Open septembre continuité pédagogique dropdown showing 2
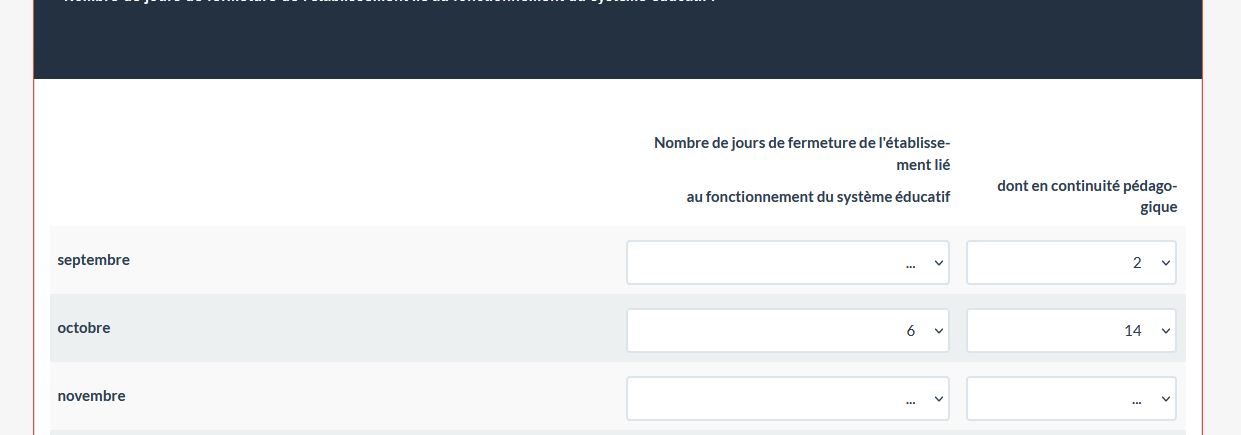1241x435 pixels. (1070, 263)
